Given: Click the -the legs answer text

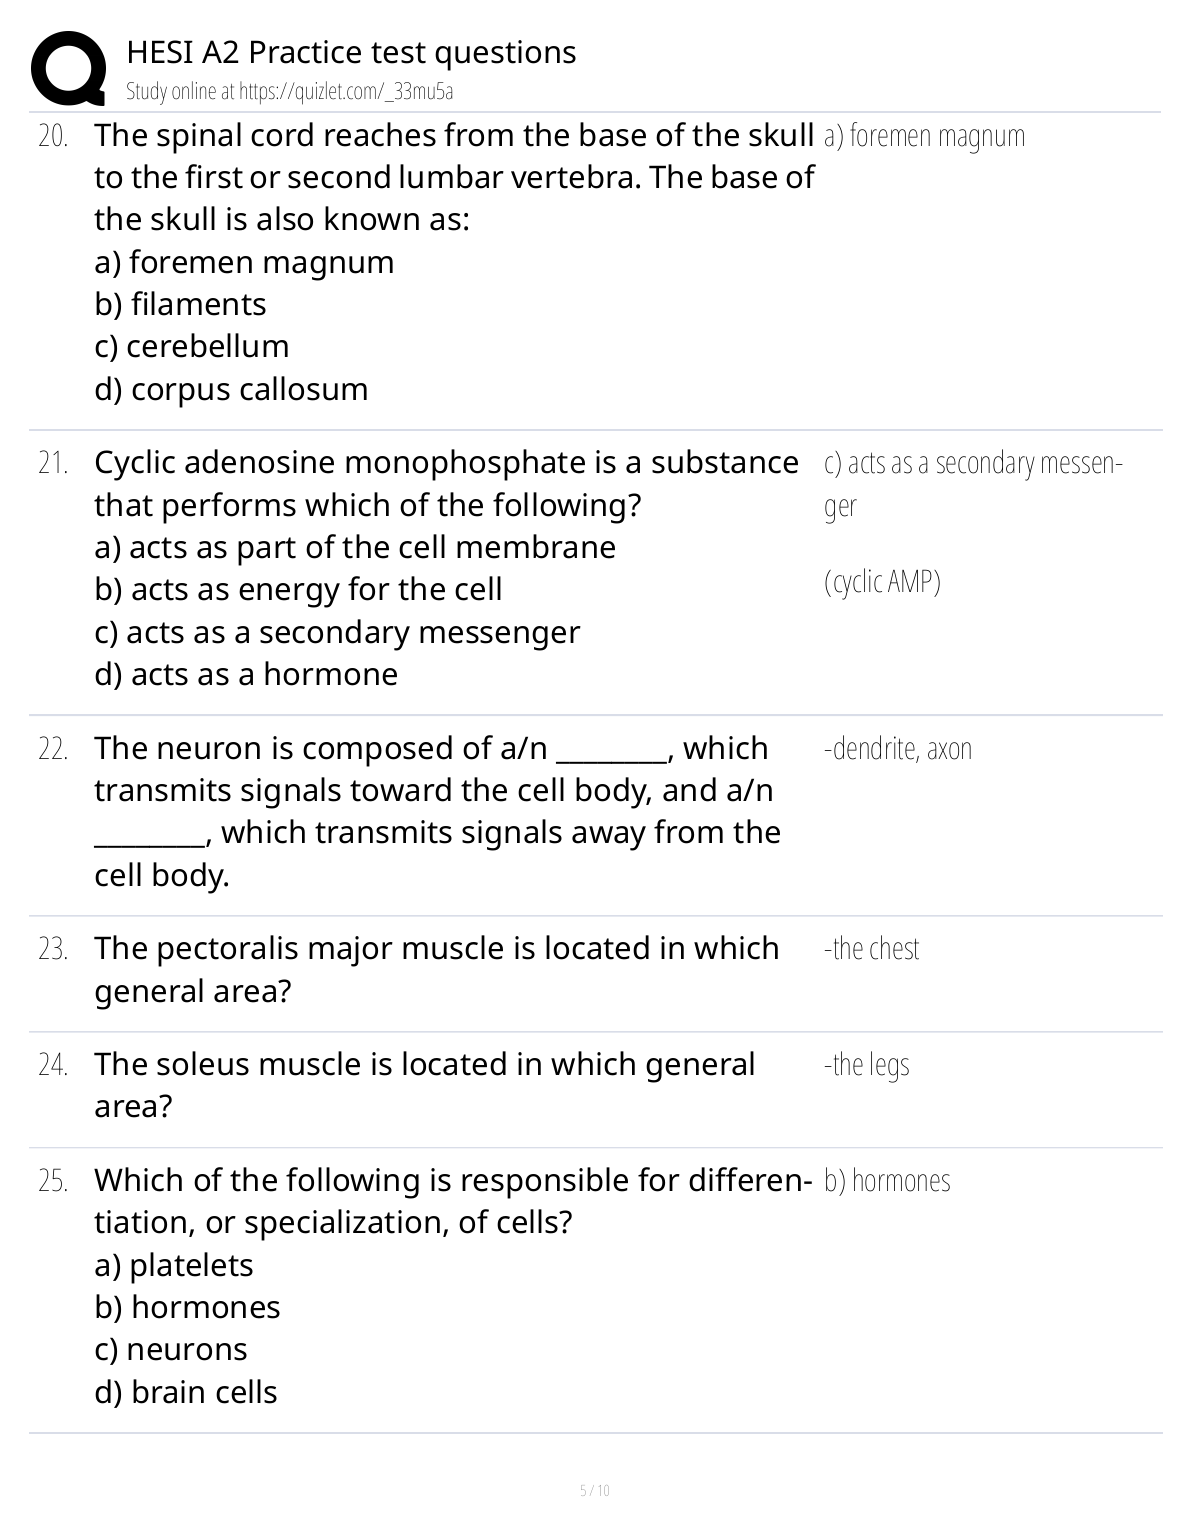Looking at the screenshot, I should [866, 1064].
